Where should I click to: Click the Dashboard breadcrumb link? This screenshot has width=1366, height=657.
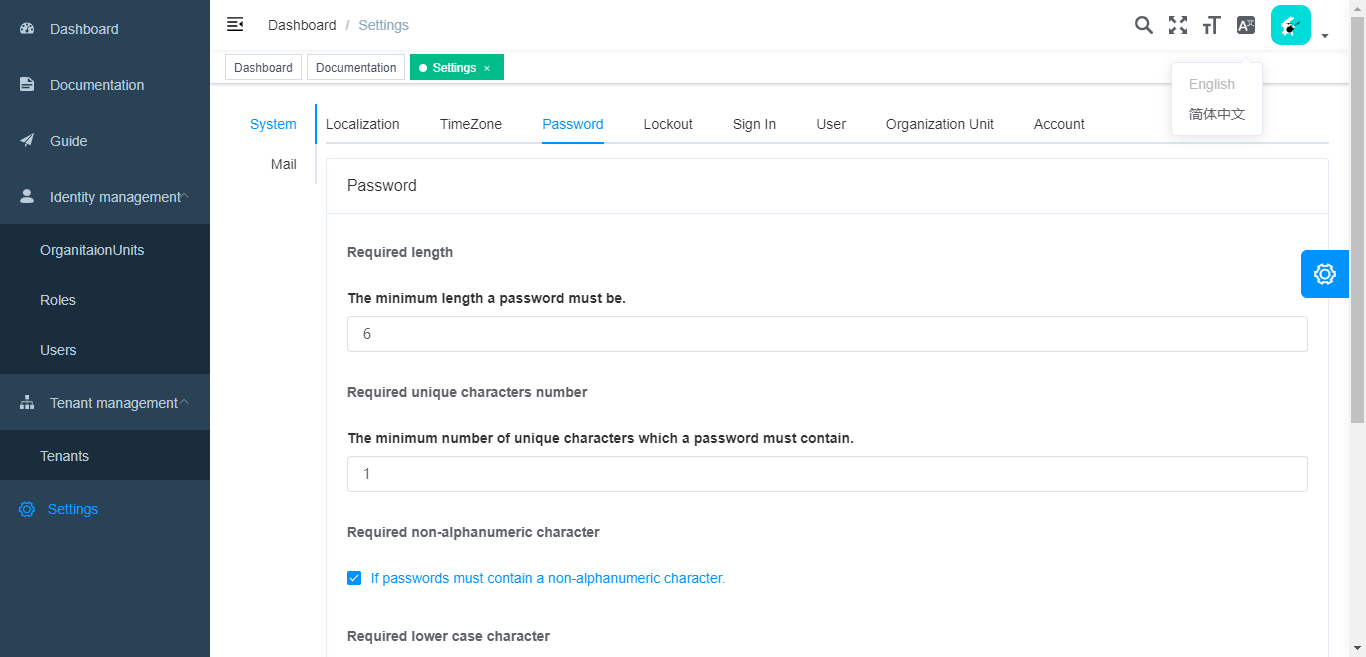point(302,25)
